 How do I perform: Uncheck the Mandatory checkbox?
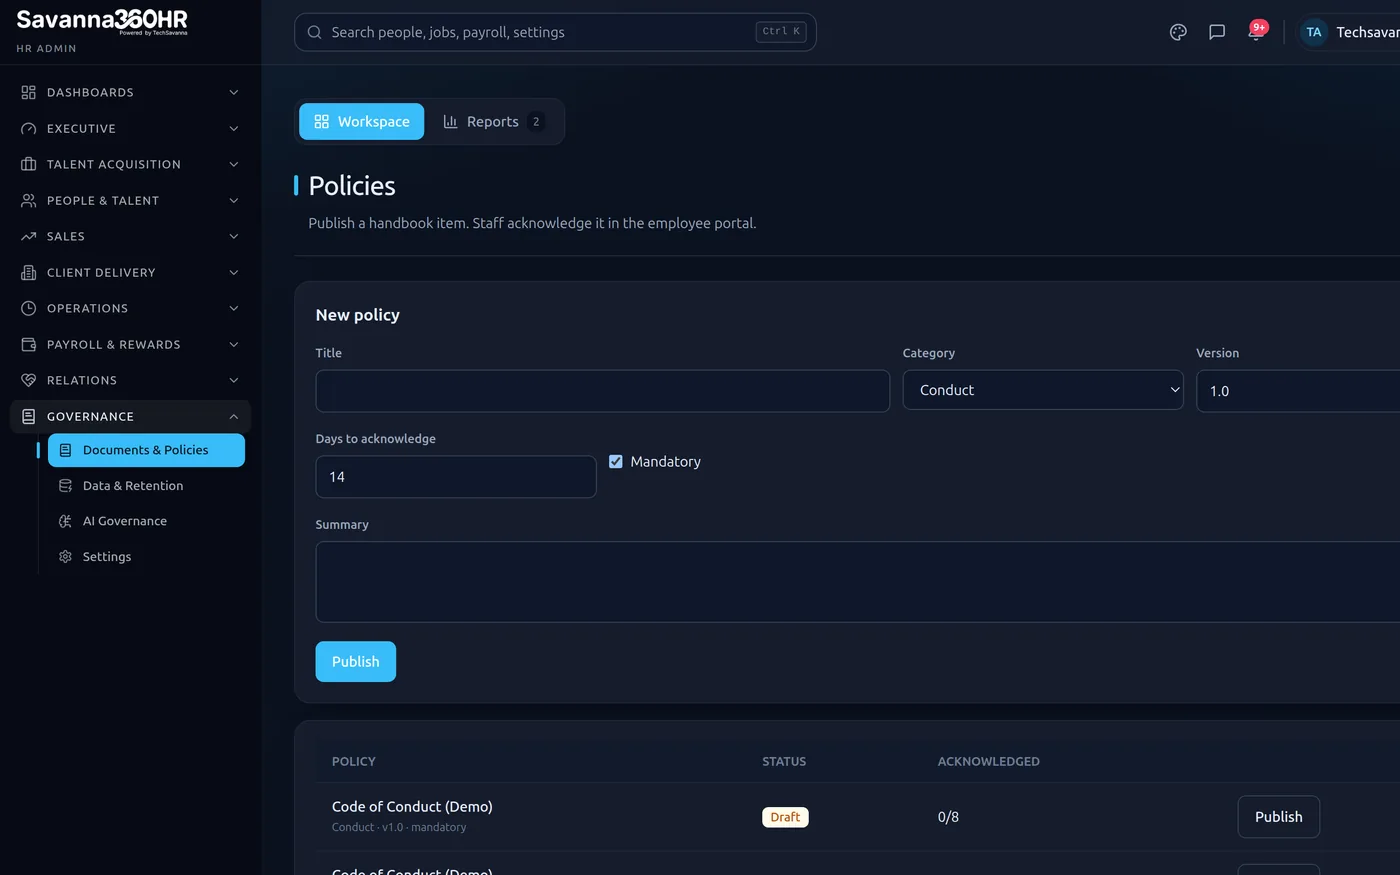pos(616,461)
